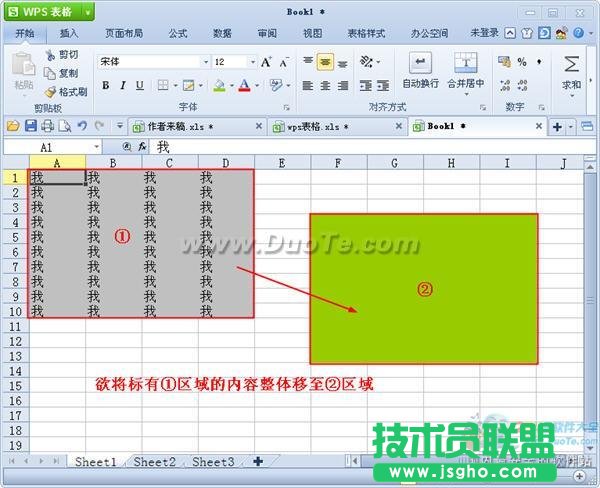Increase font size with large A icon

coord(266,62)
